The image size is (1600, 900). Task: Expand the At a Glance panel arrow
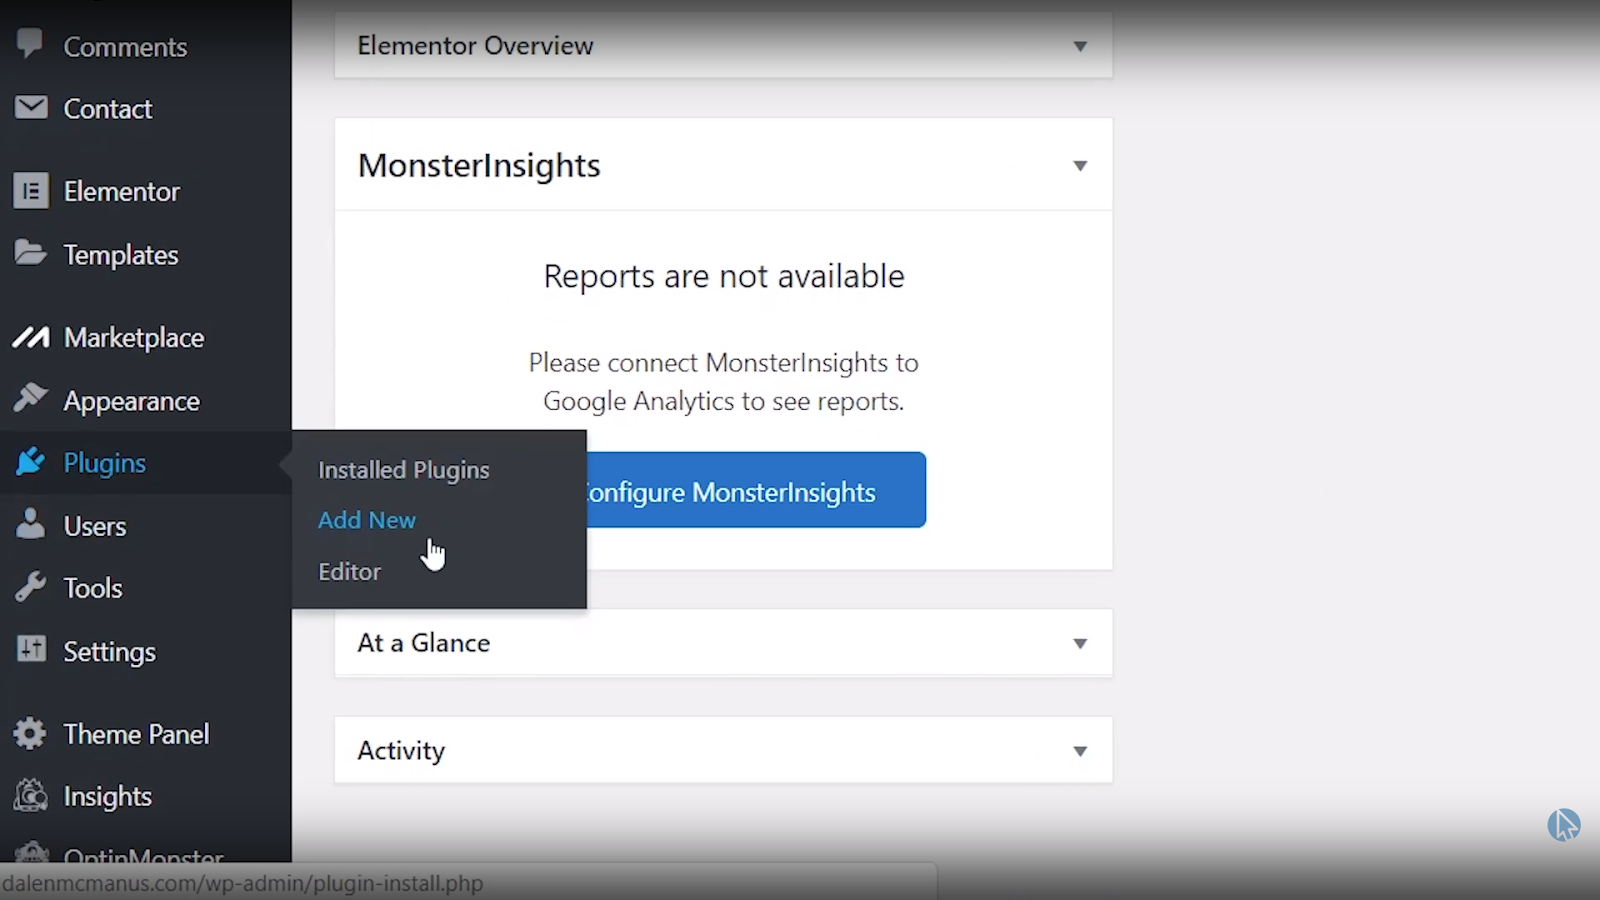tap(1080, 643)
